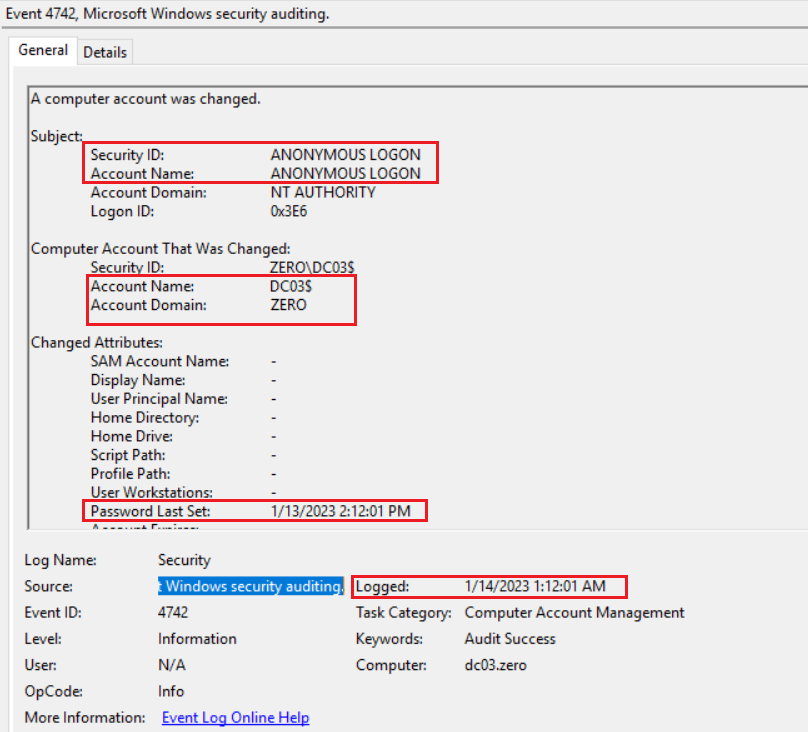This screenshot has width=808, height=732.
Task: Click the 'SAM Account Name:' label
Action: (160, 361)
